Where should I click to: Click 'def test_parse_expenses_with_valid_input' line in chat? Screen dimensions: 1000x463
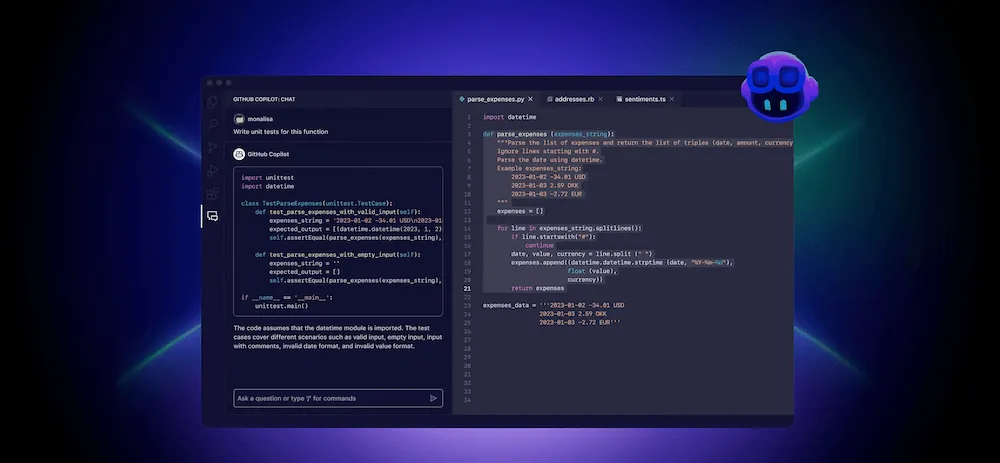339,212
